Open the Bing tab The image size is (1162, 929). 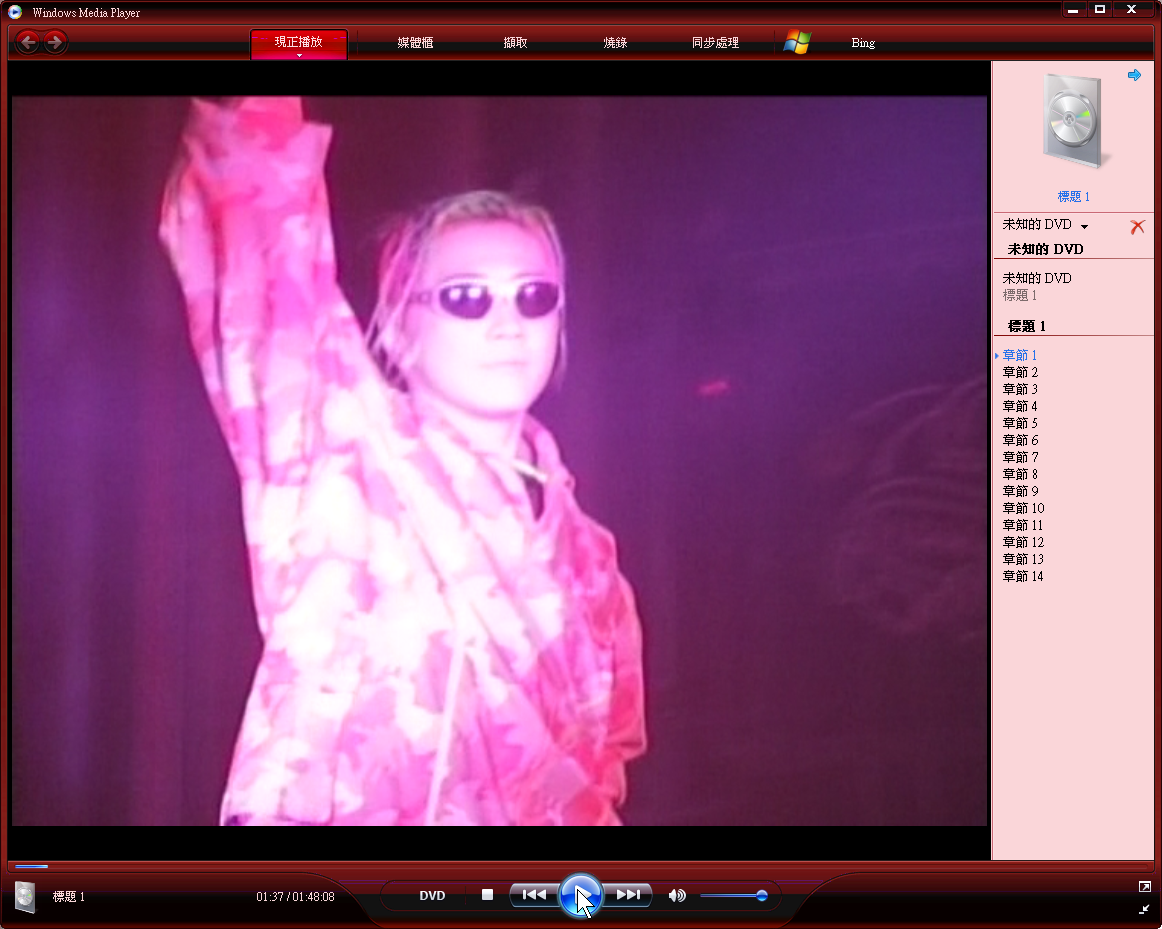pos(863,43)
